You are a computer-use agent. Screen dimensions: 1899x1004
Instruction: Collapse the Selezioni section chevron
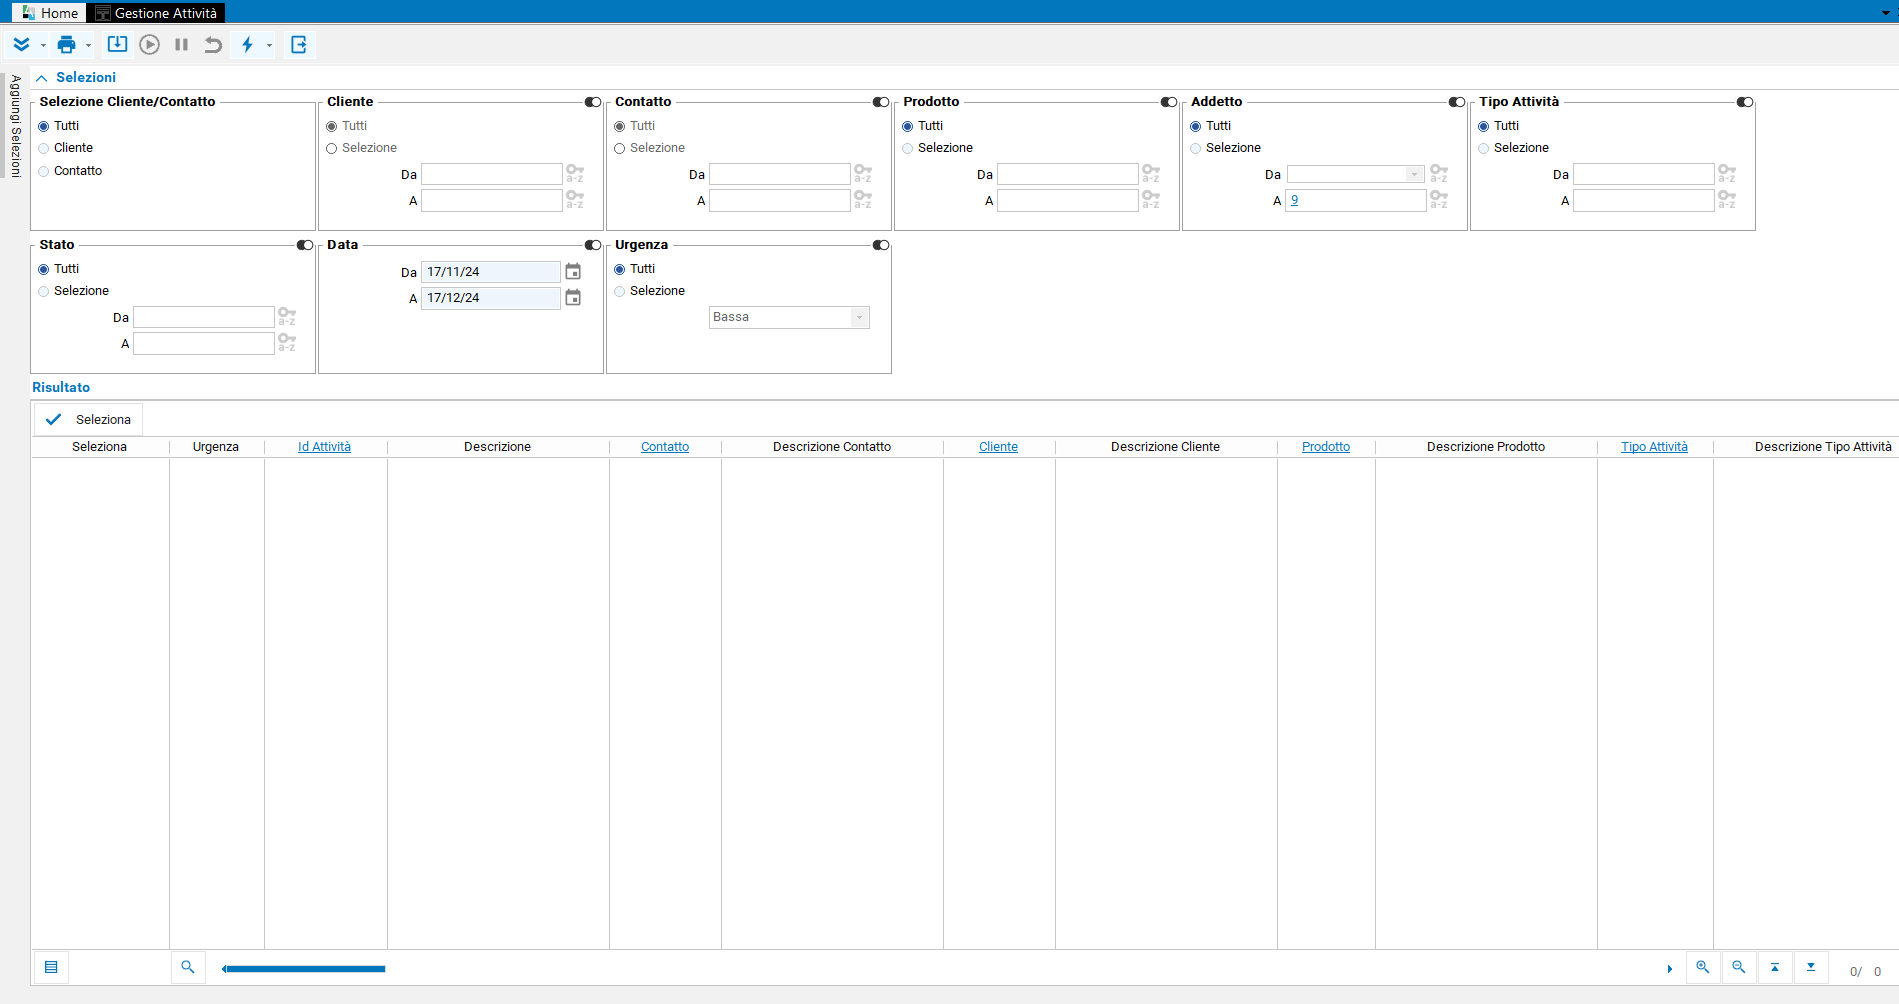[x=41, y=78]
